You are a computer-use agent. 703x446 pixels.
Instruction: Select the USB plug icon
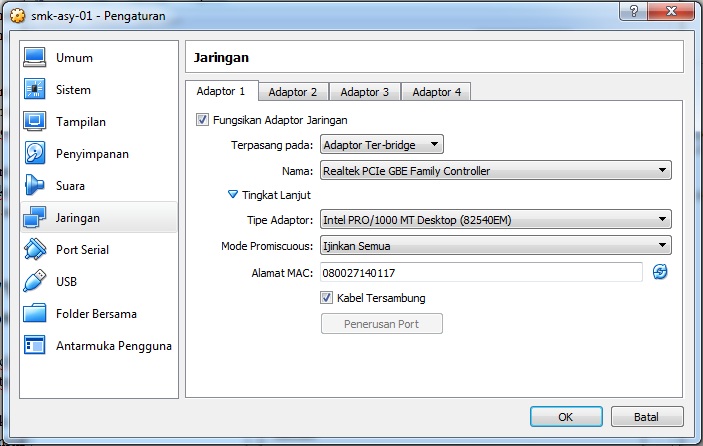pyautogui.click(x=35, y=281)
